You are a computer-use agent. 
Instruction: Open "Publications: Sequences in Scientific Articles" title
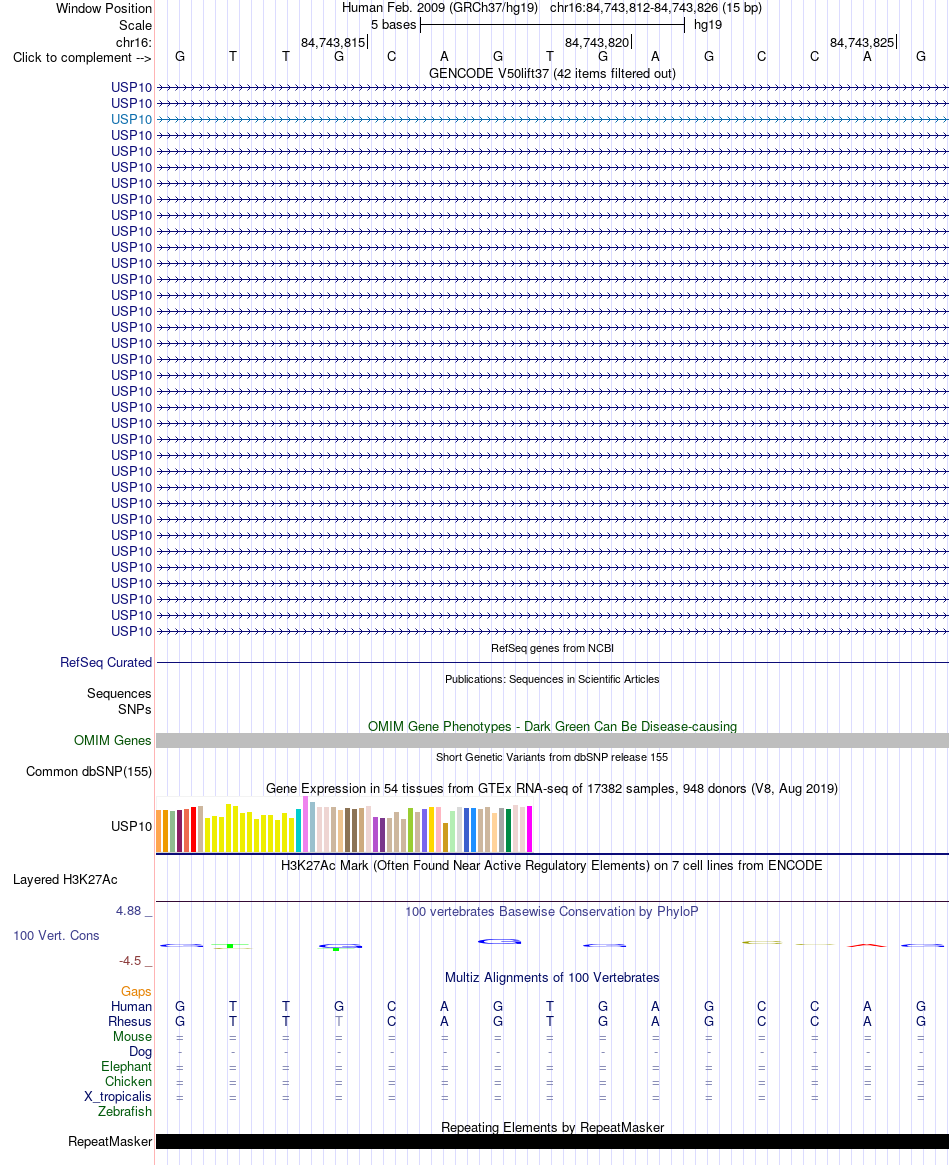tap(552, 679)
